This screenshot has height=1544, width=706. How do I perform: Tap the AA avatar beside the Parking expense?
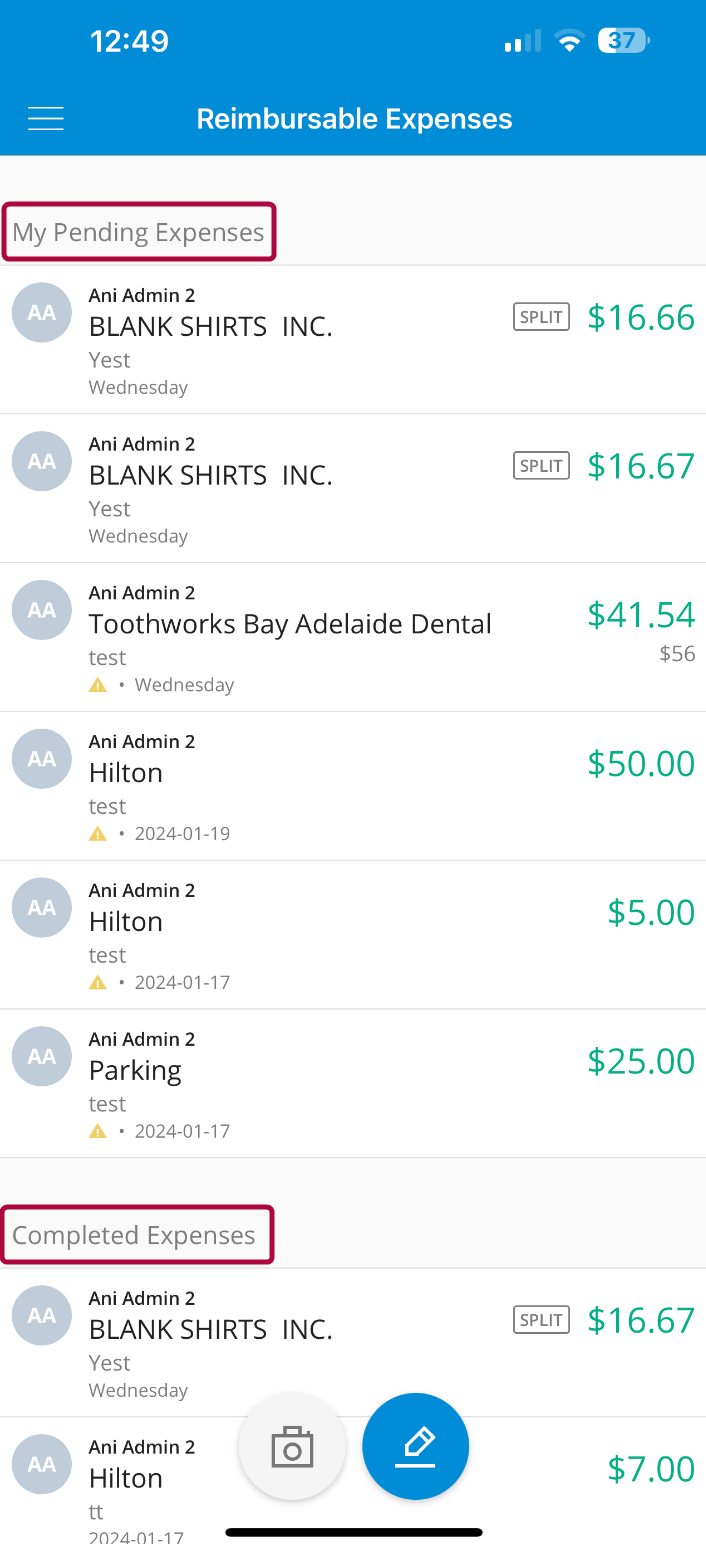pos(41,1055)
